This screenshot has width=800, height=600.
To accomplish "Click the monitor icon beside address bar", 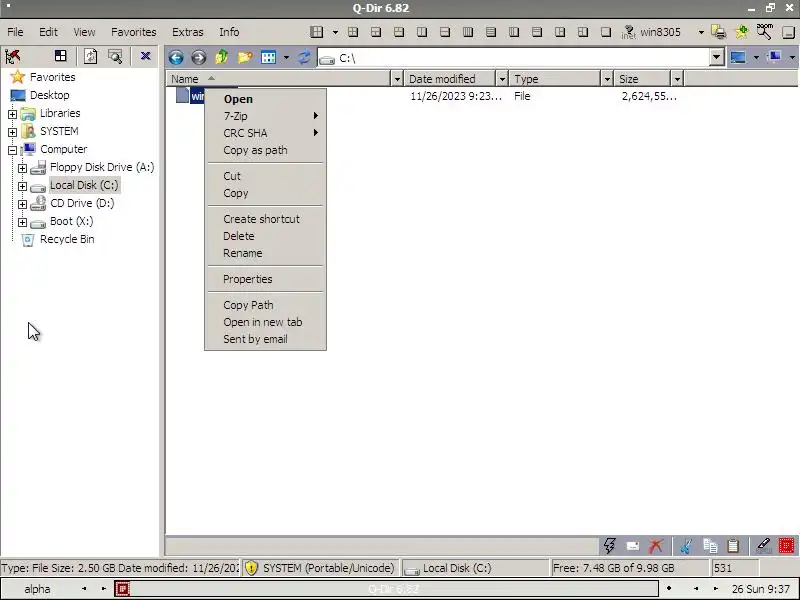I will 738,57.
